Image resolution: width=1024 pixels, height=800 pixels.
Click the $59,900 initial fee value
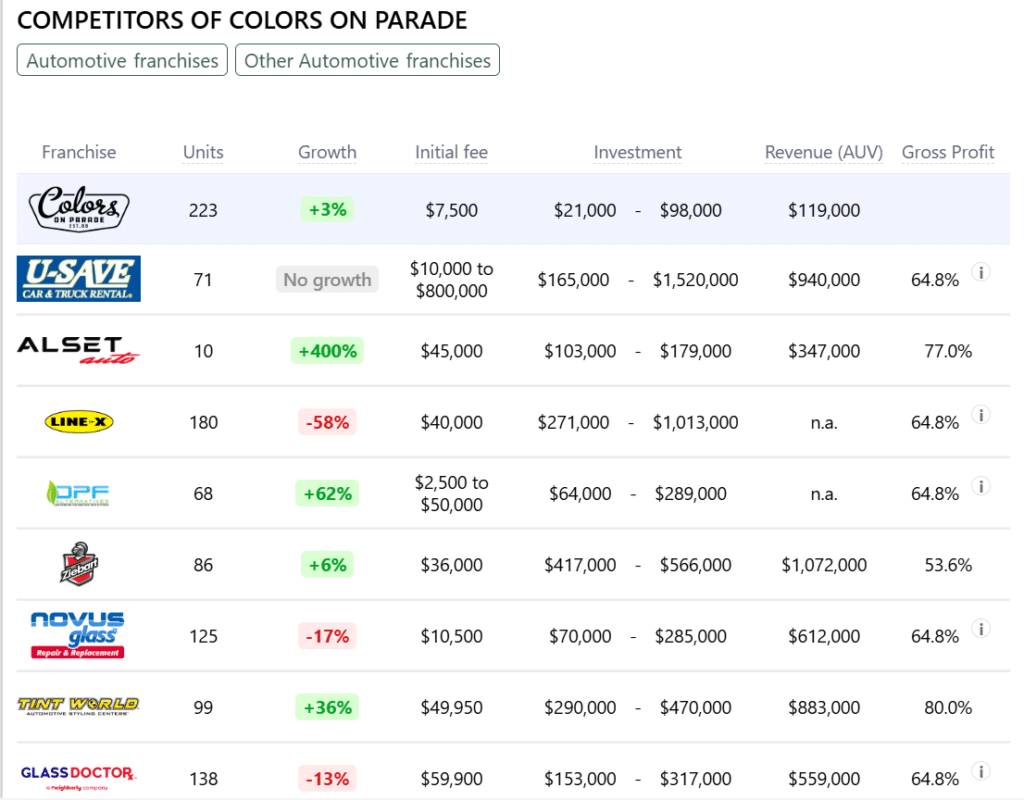[x=451, y=778]
